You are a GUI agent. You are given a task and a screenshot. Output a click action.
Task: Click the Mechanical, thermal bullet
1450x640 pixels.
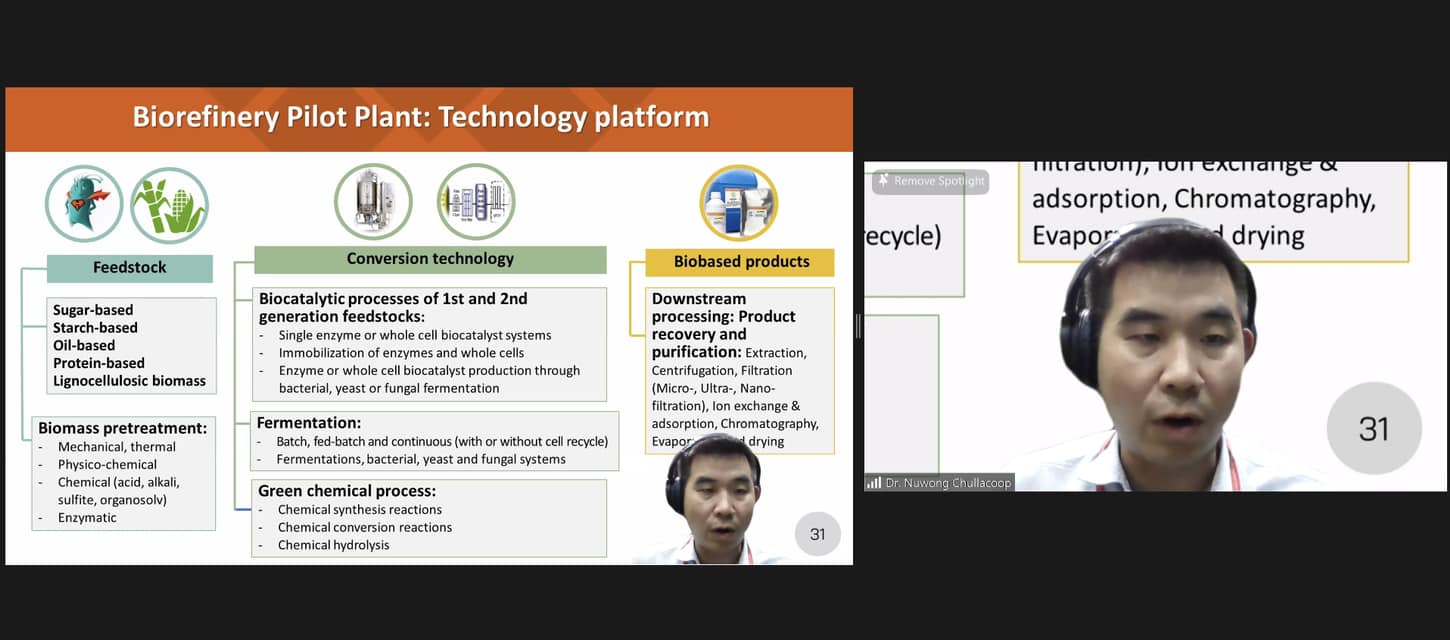117,447
